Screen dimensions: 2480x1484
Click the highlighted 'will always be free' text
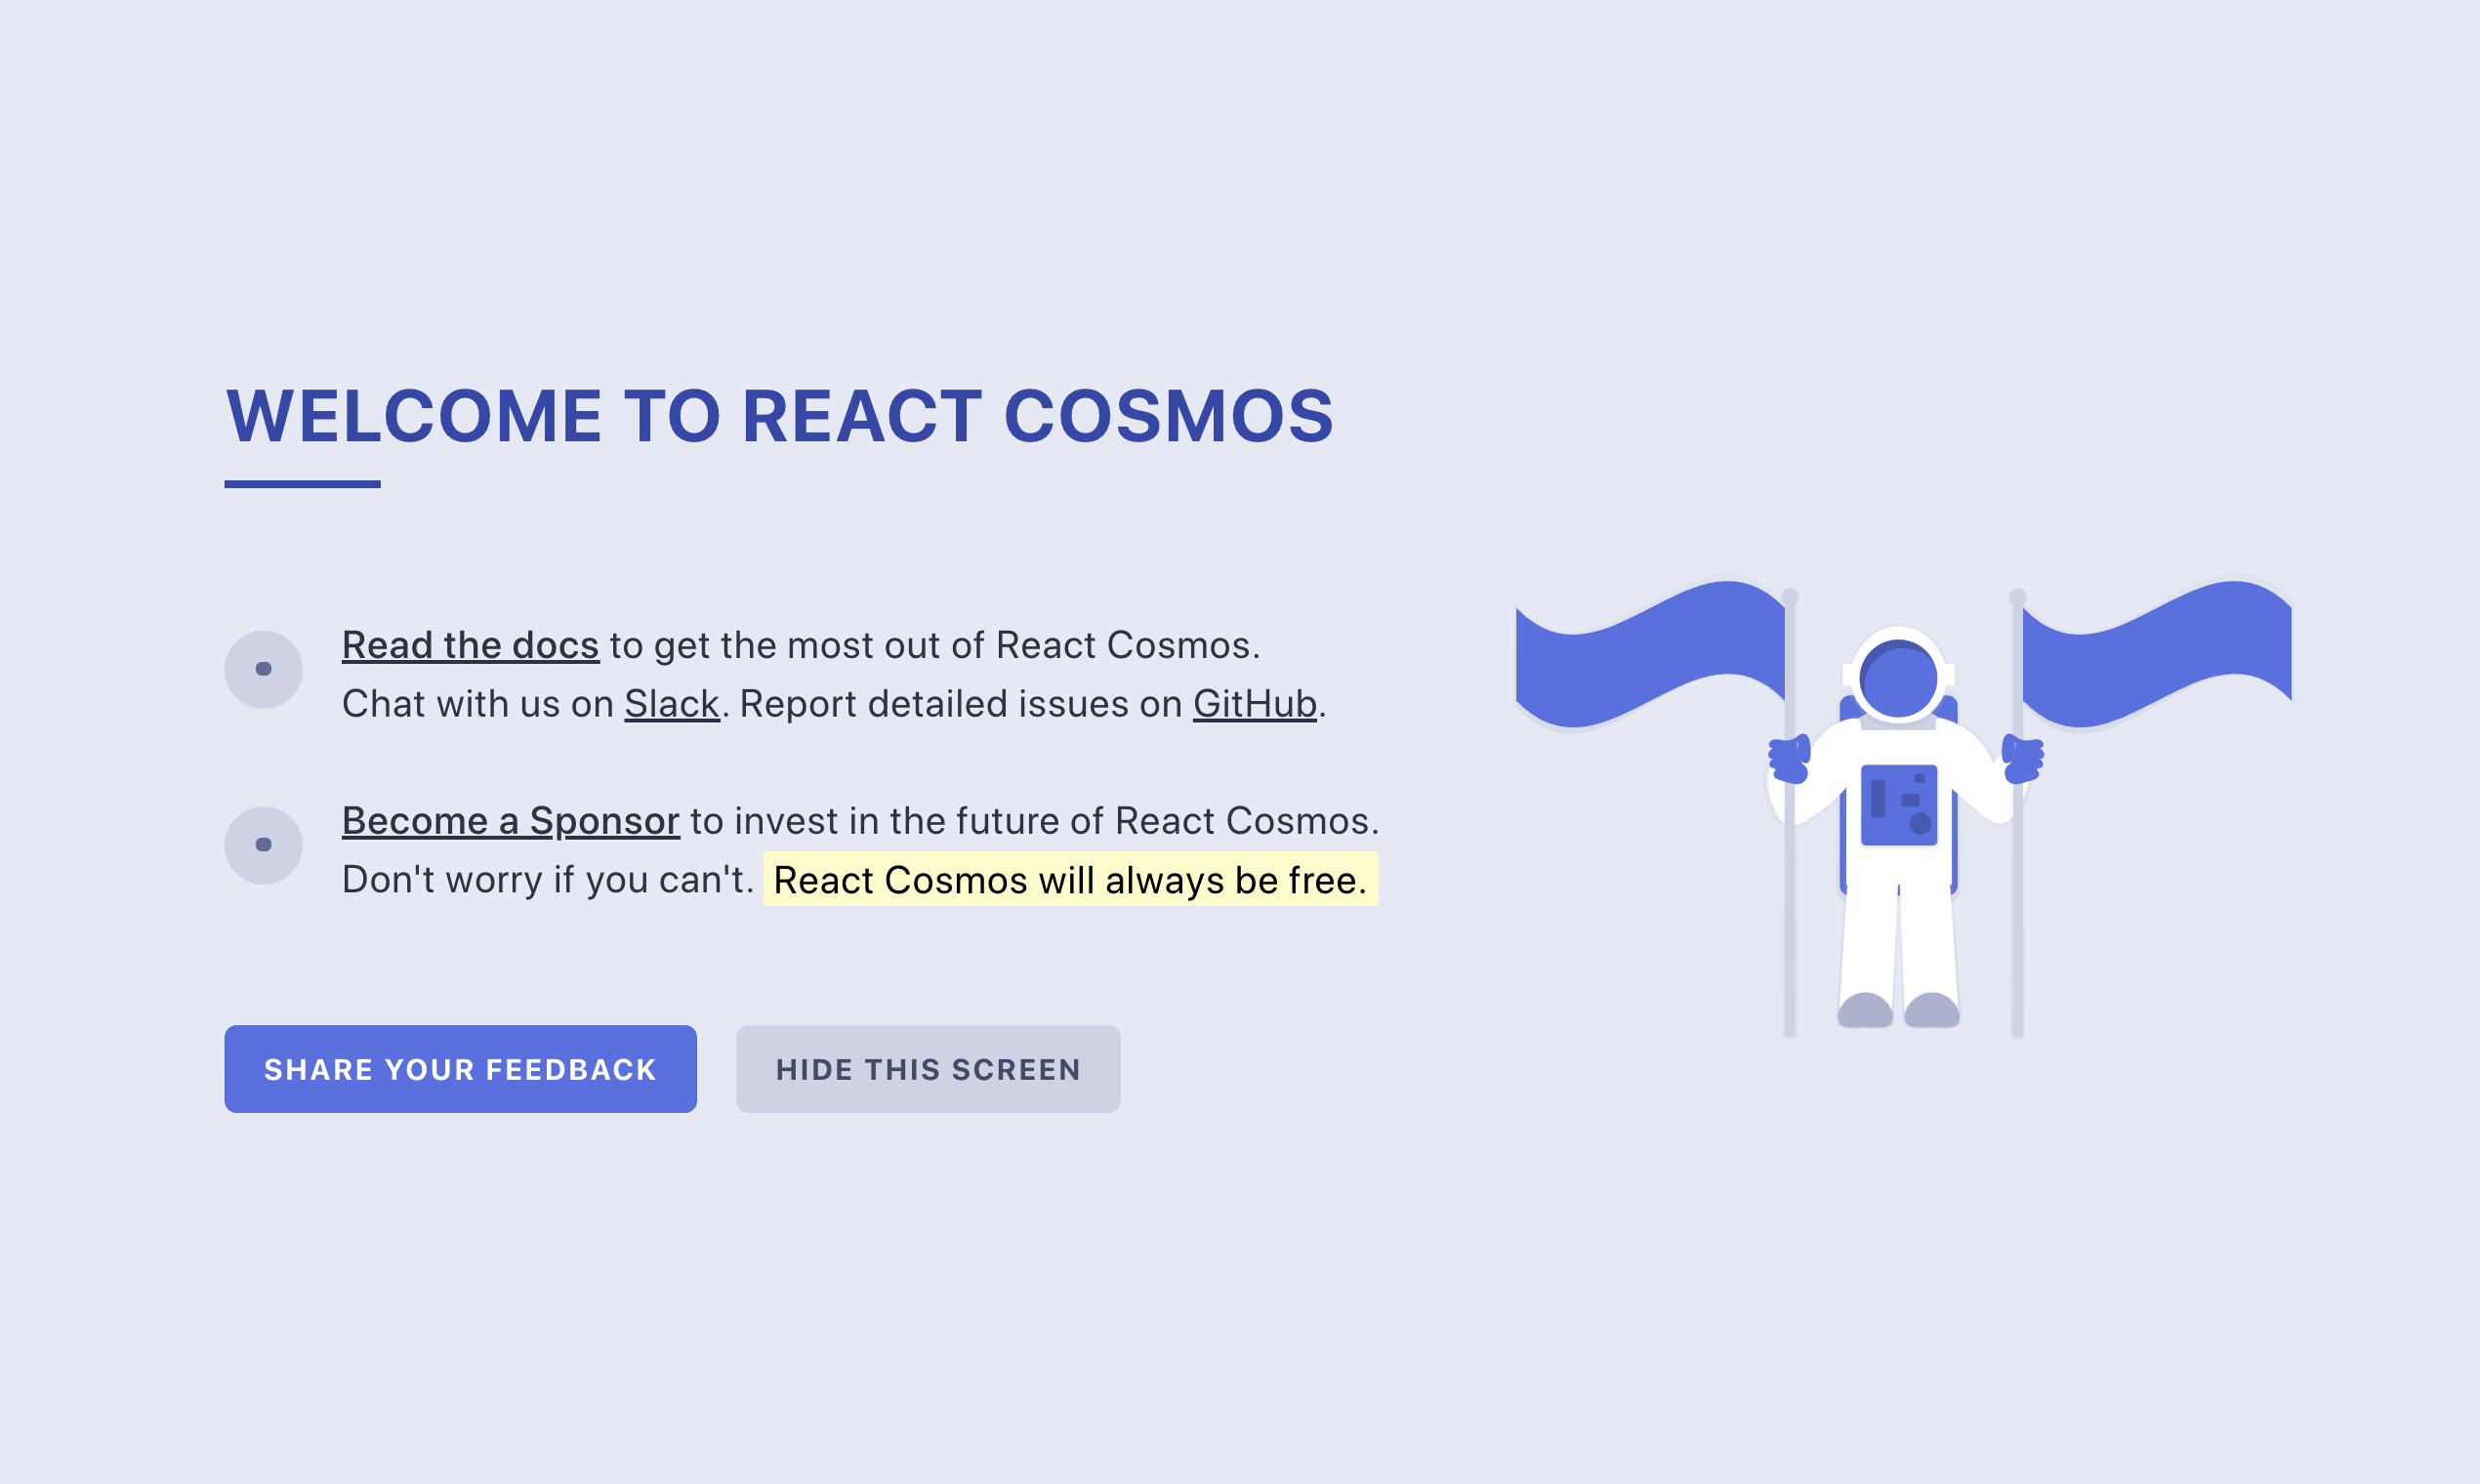[1070, 880]
